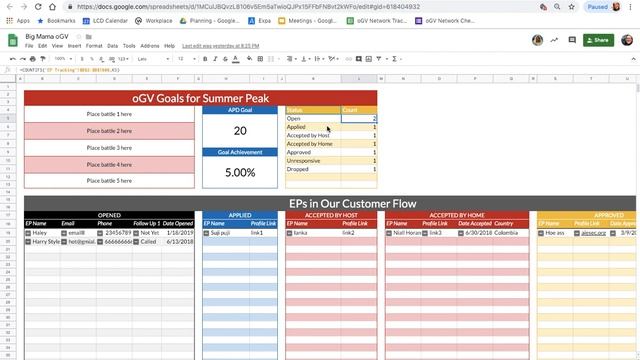Create a filter with funnel icon

379,59
